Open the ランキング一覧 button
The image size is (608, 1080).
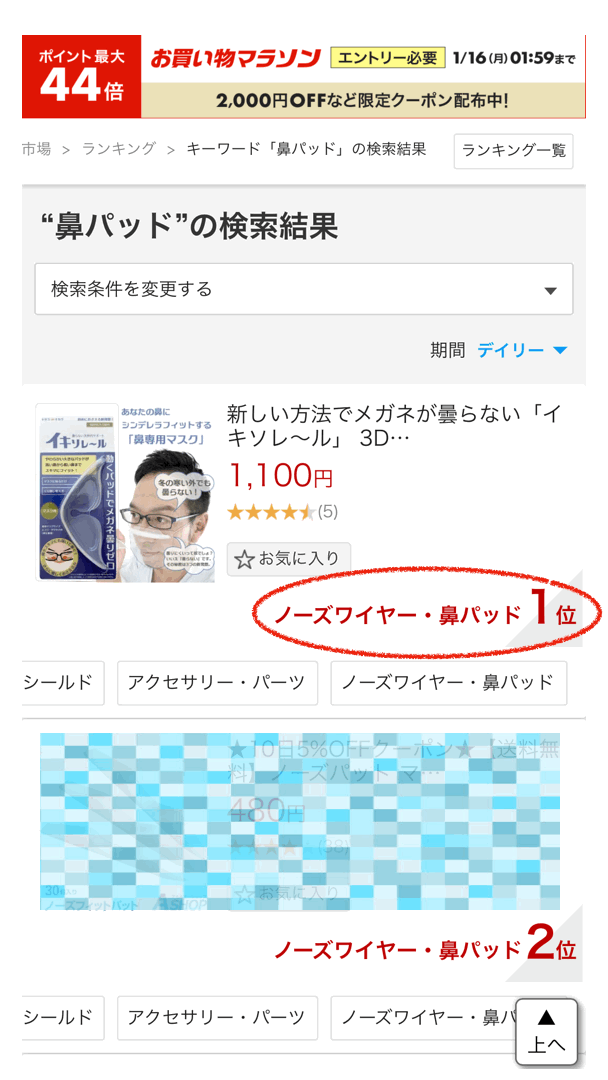click(x=514, y=151)
